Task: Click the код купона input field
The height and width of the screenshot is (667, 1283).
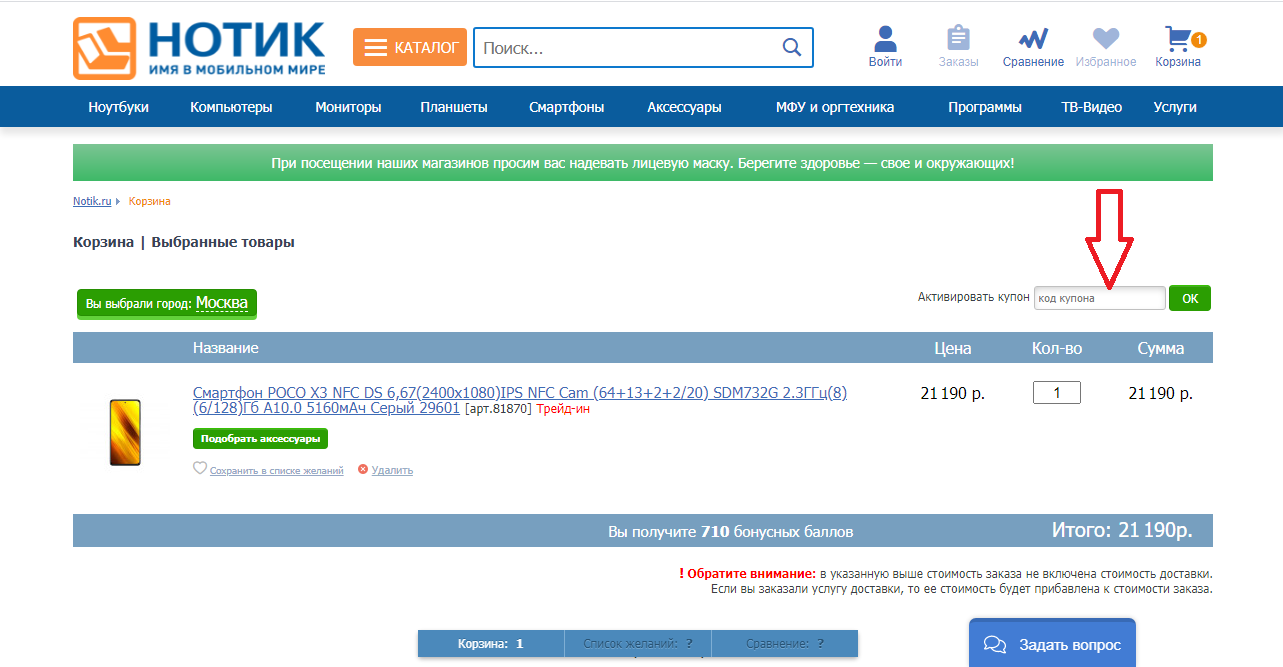Action: point(1100,298)
